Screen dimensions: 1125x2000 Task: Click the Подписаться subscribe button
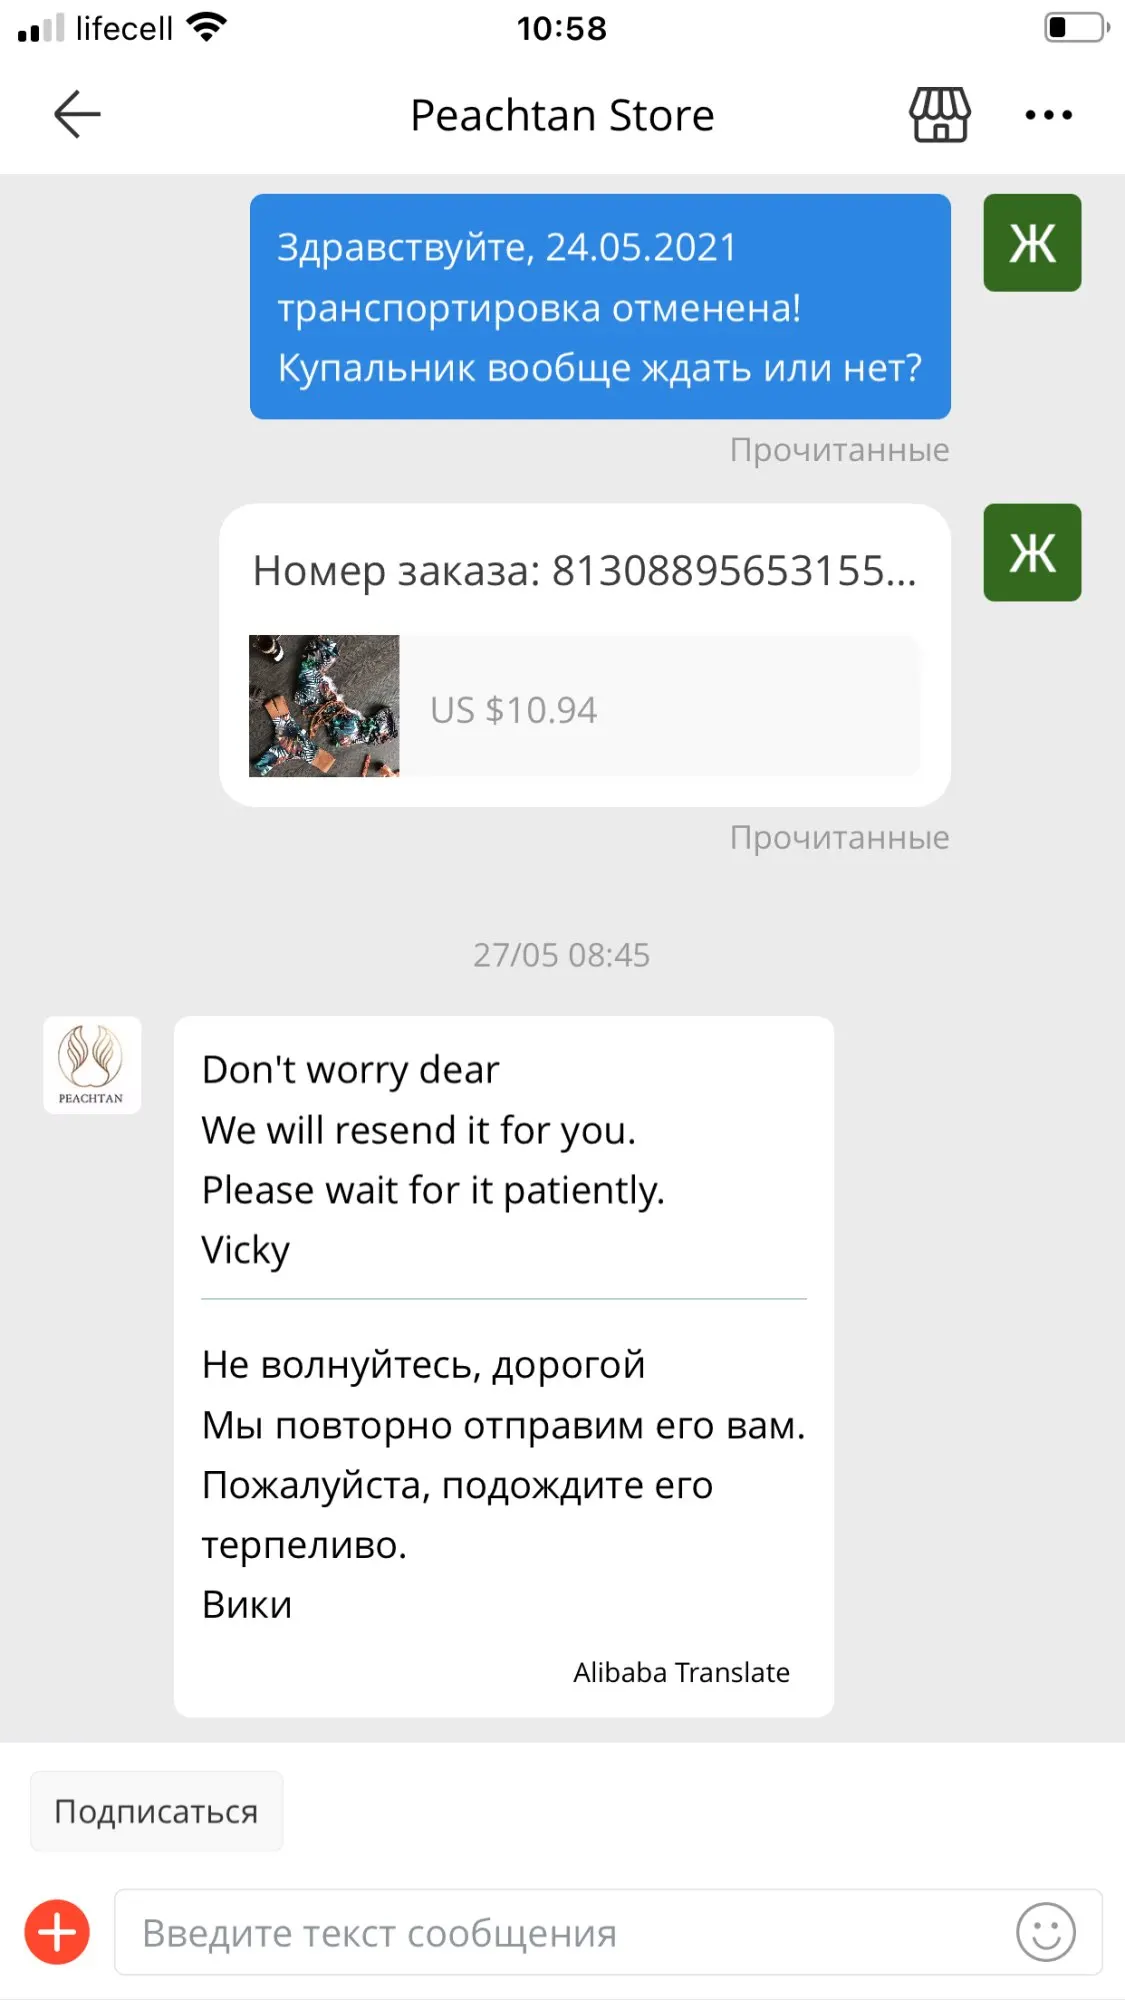157,1811
